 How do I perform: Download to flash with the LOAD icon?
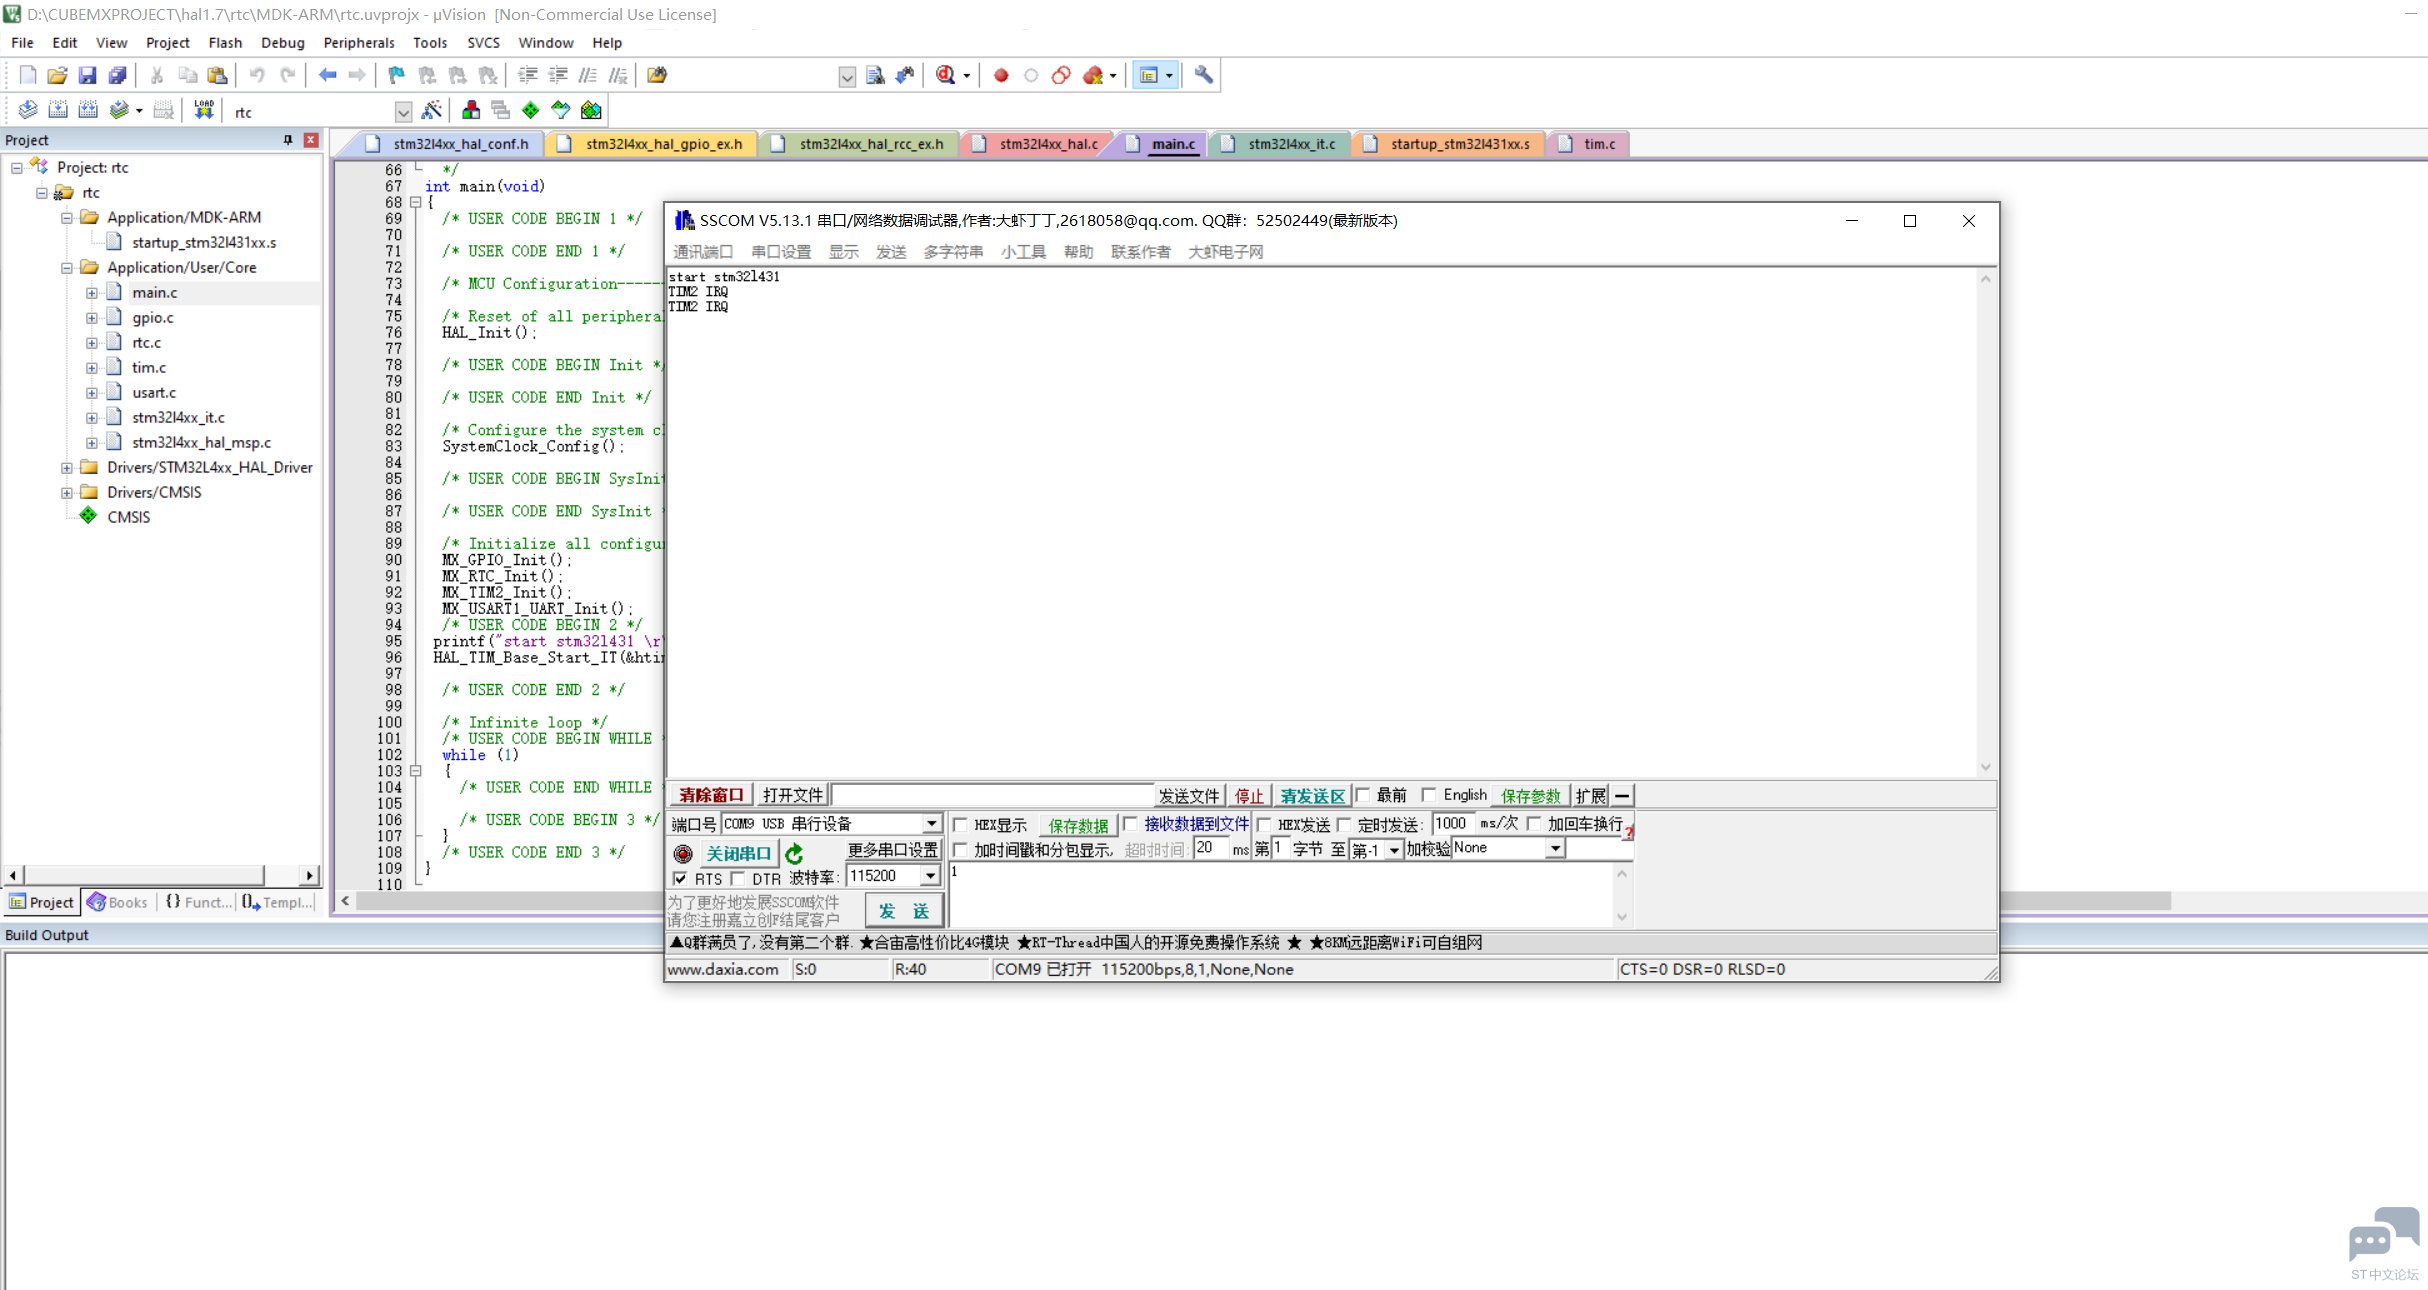coord(204,110)
